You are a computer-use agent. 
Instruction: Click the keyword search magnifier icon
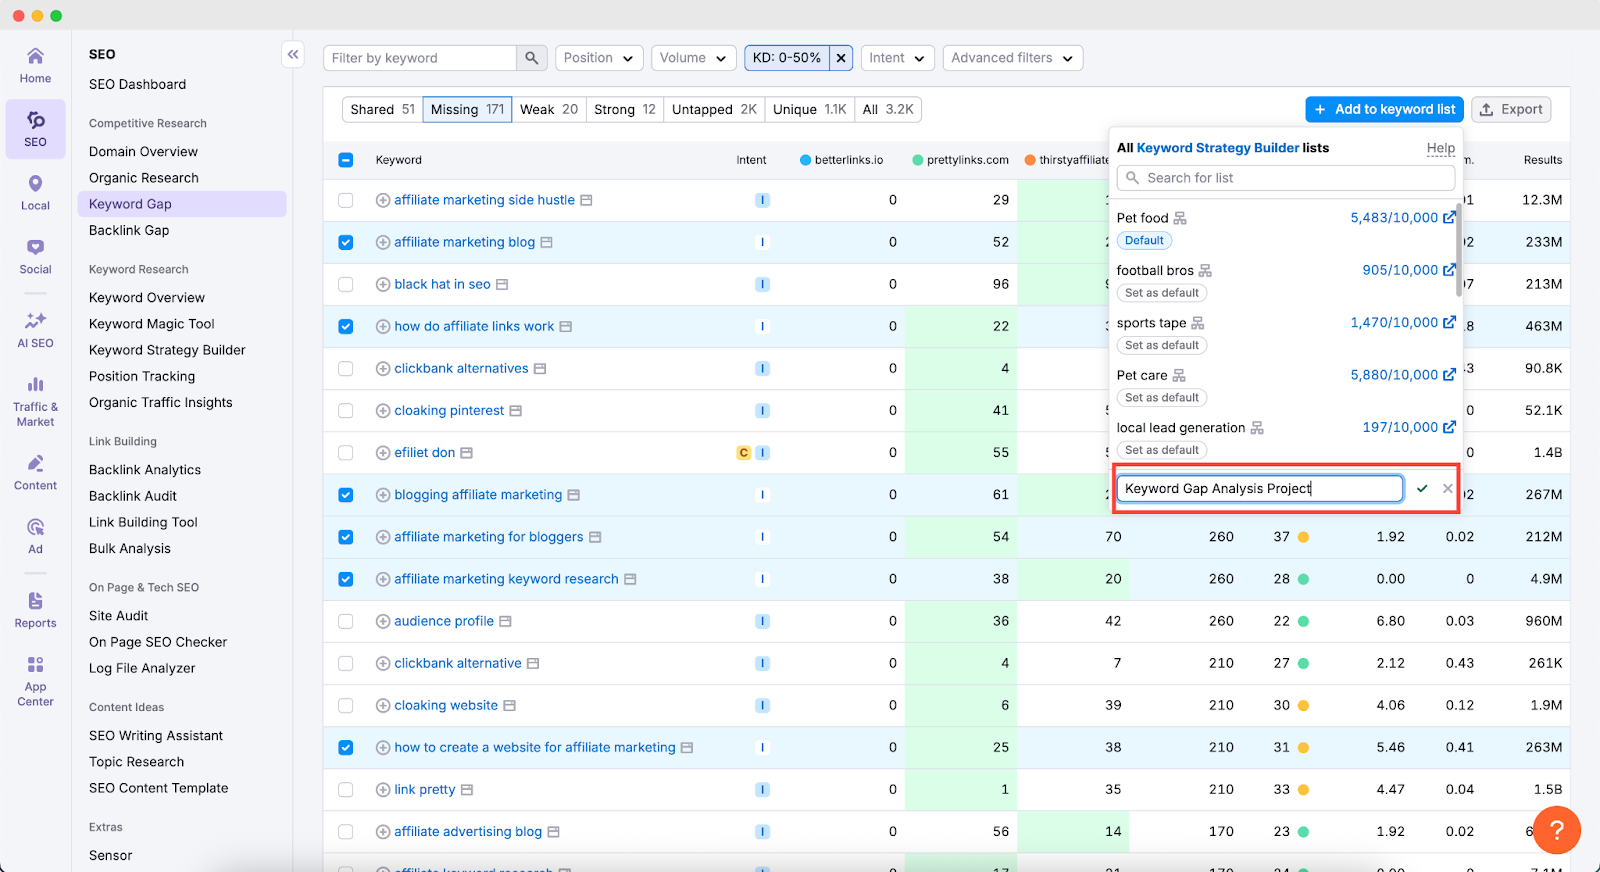(531, 58)
